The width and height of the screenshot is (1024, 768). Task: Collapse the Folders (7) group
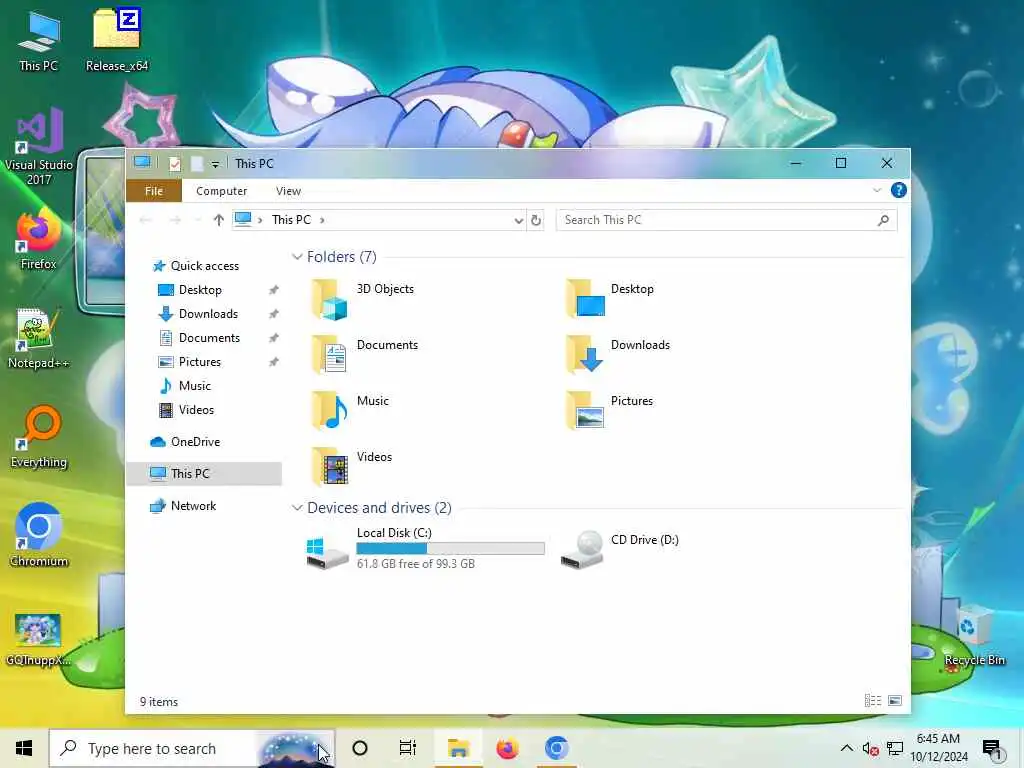pyautogui.click(x=297, y=257)
